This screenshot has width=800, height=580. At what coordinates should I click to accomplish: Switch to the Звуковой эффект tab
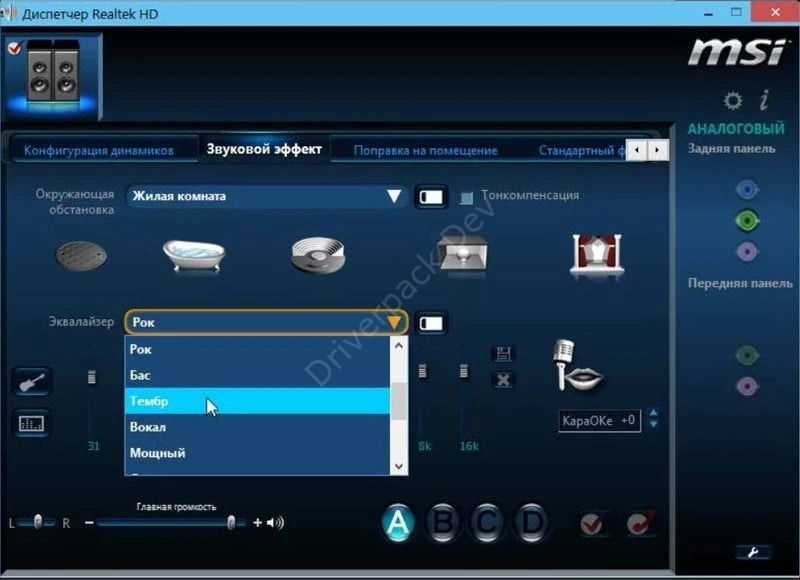[x=264, y=149]
